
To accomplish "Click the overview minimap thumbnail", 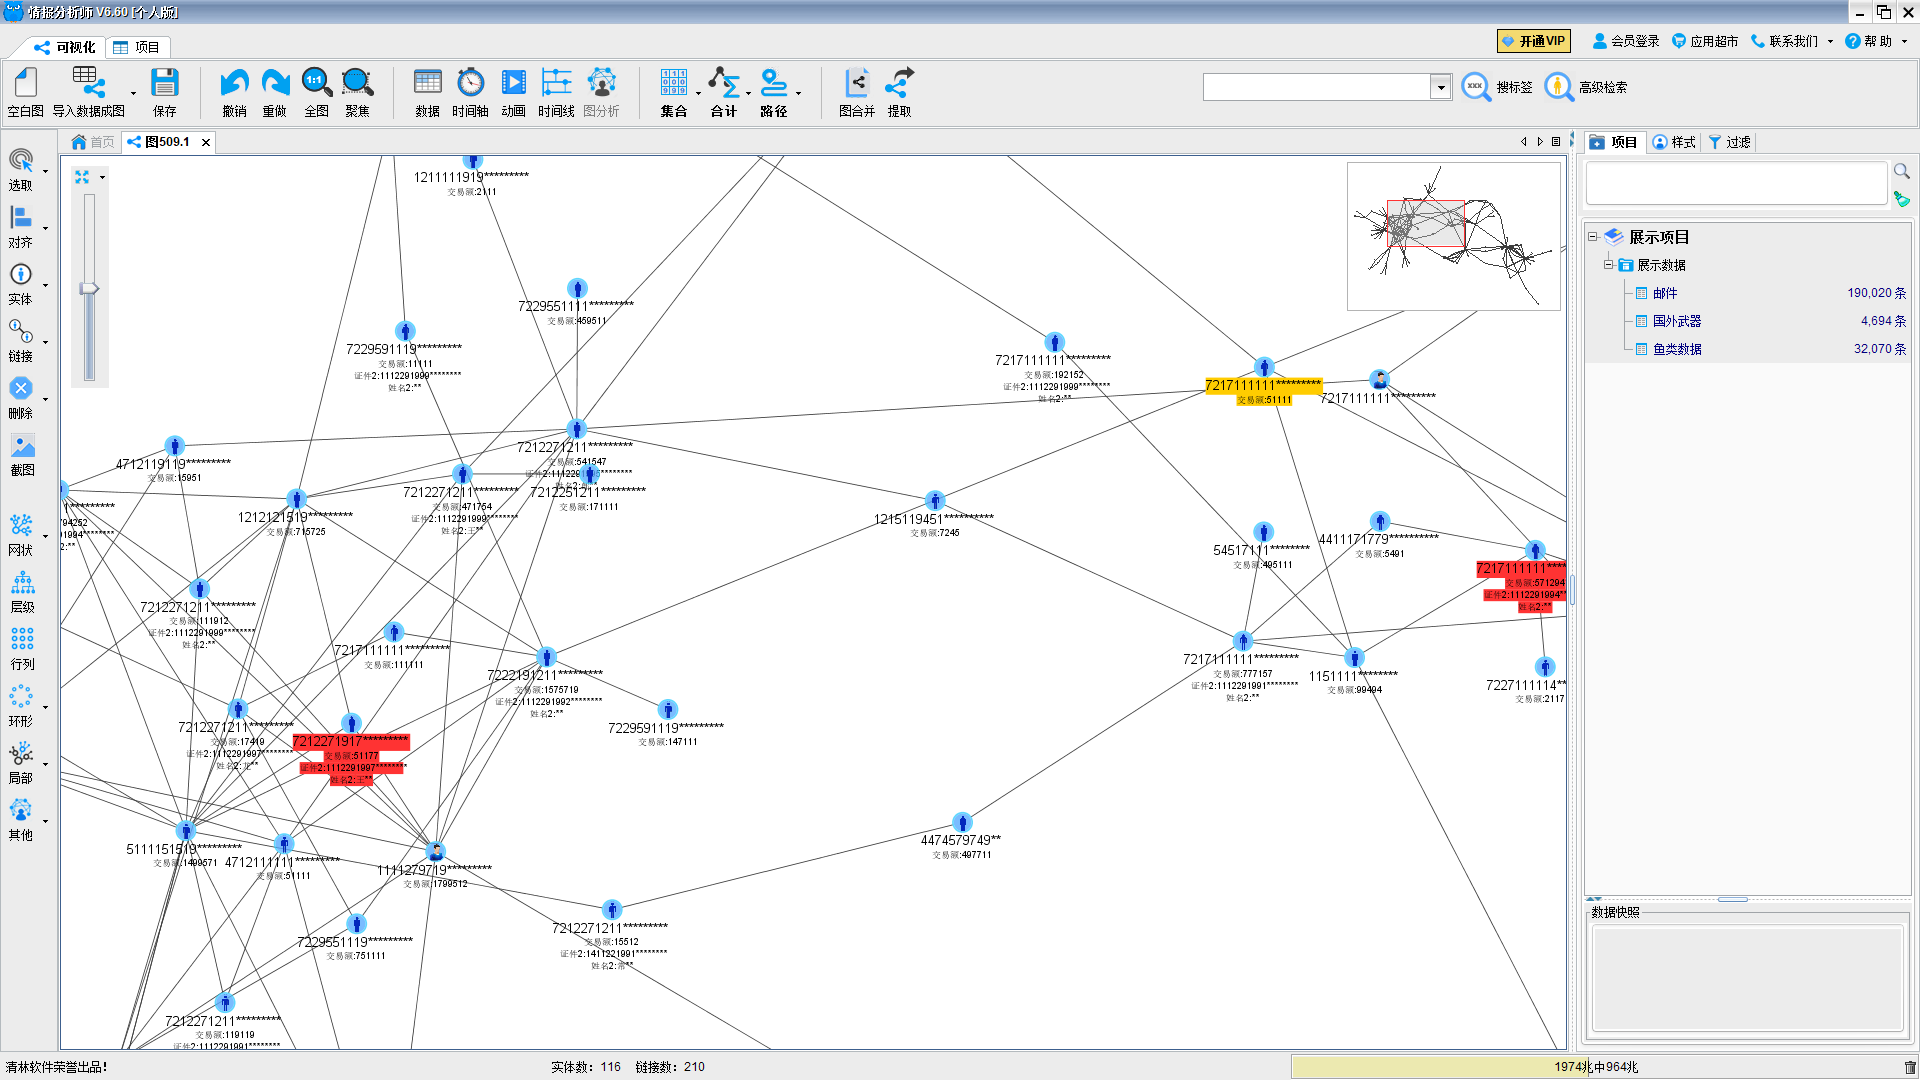I will (x=1453, y=236).
